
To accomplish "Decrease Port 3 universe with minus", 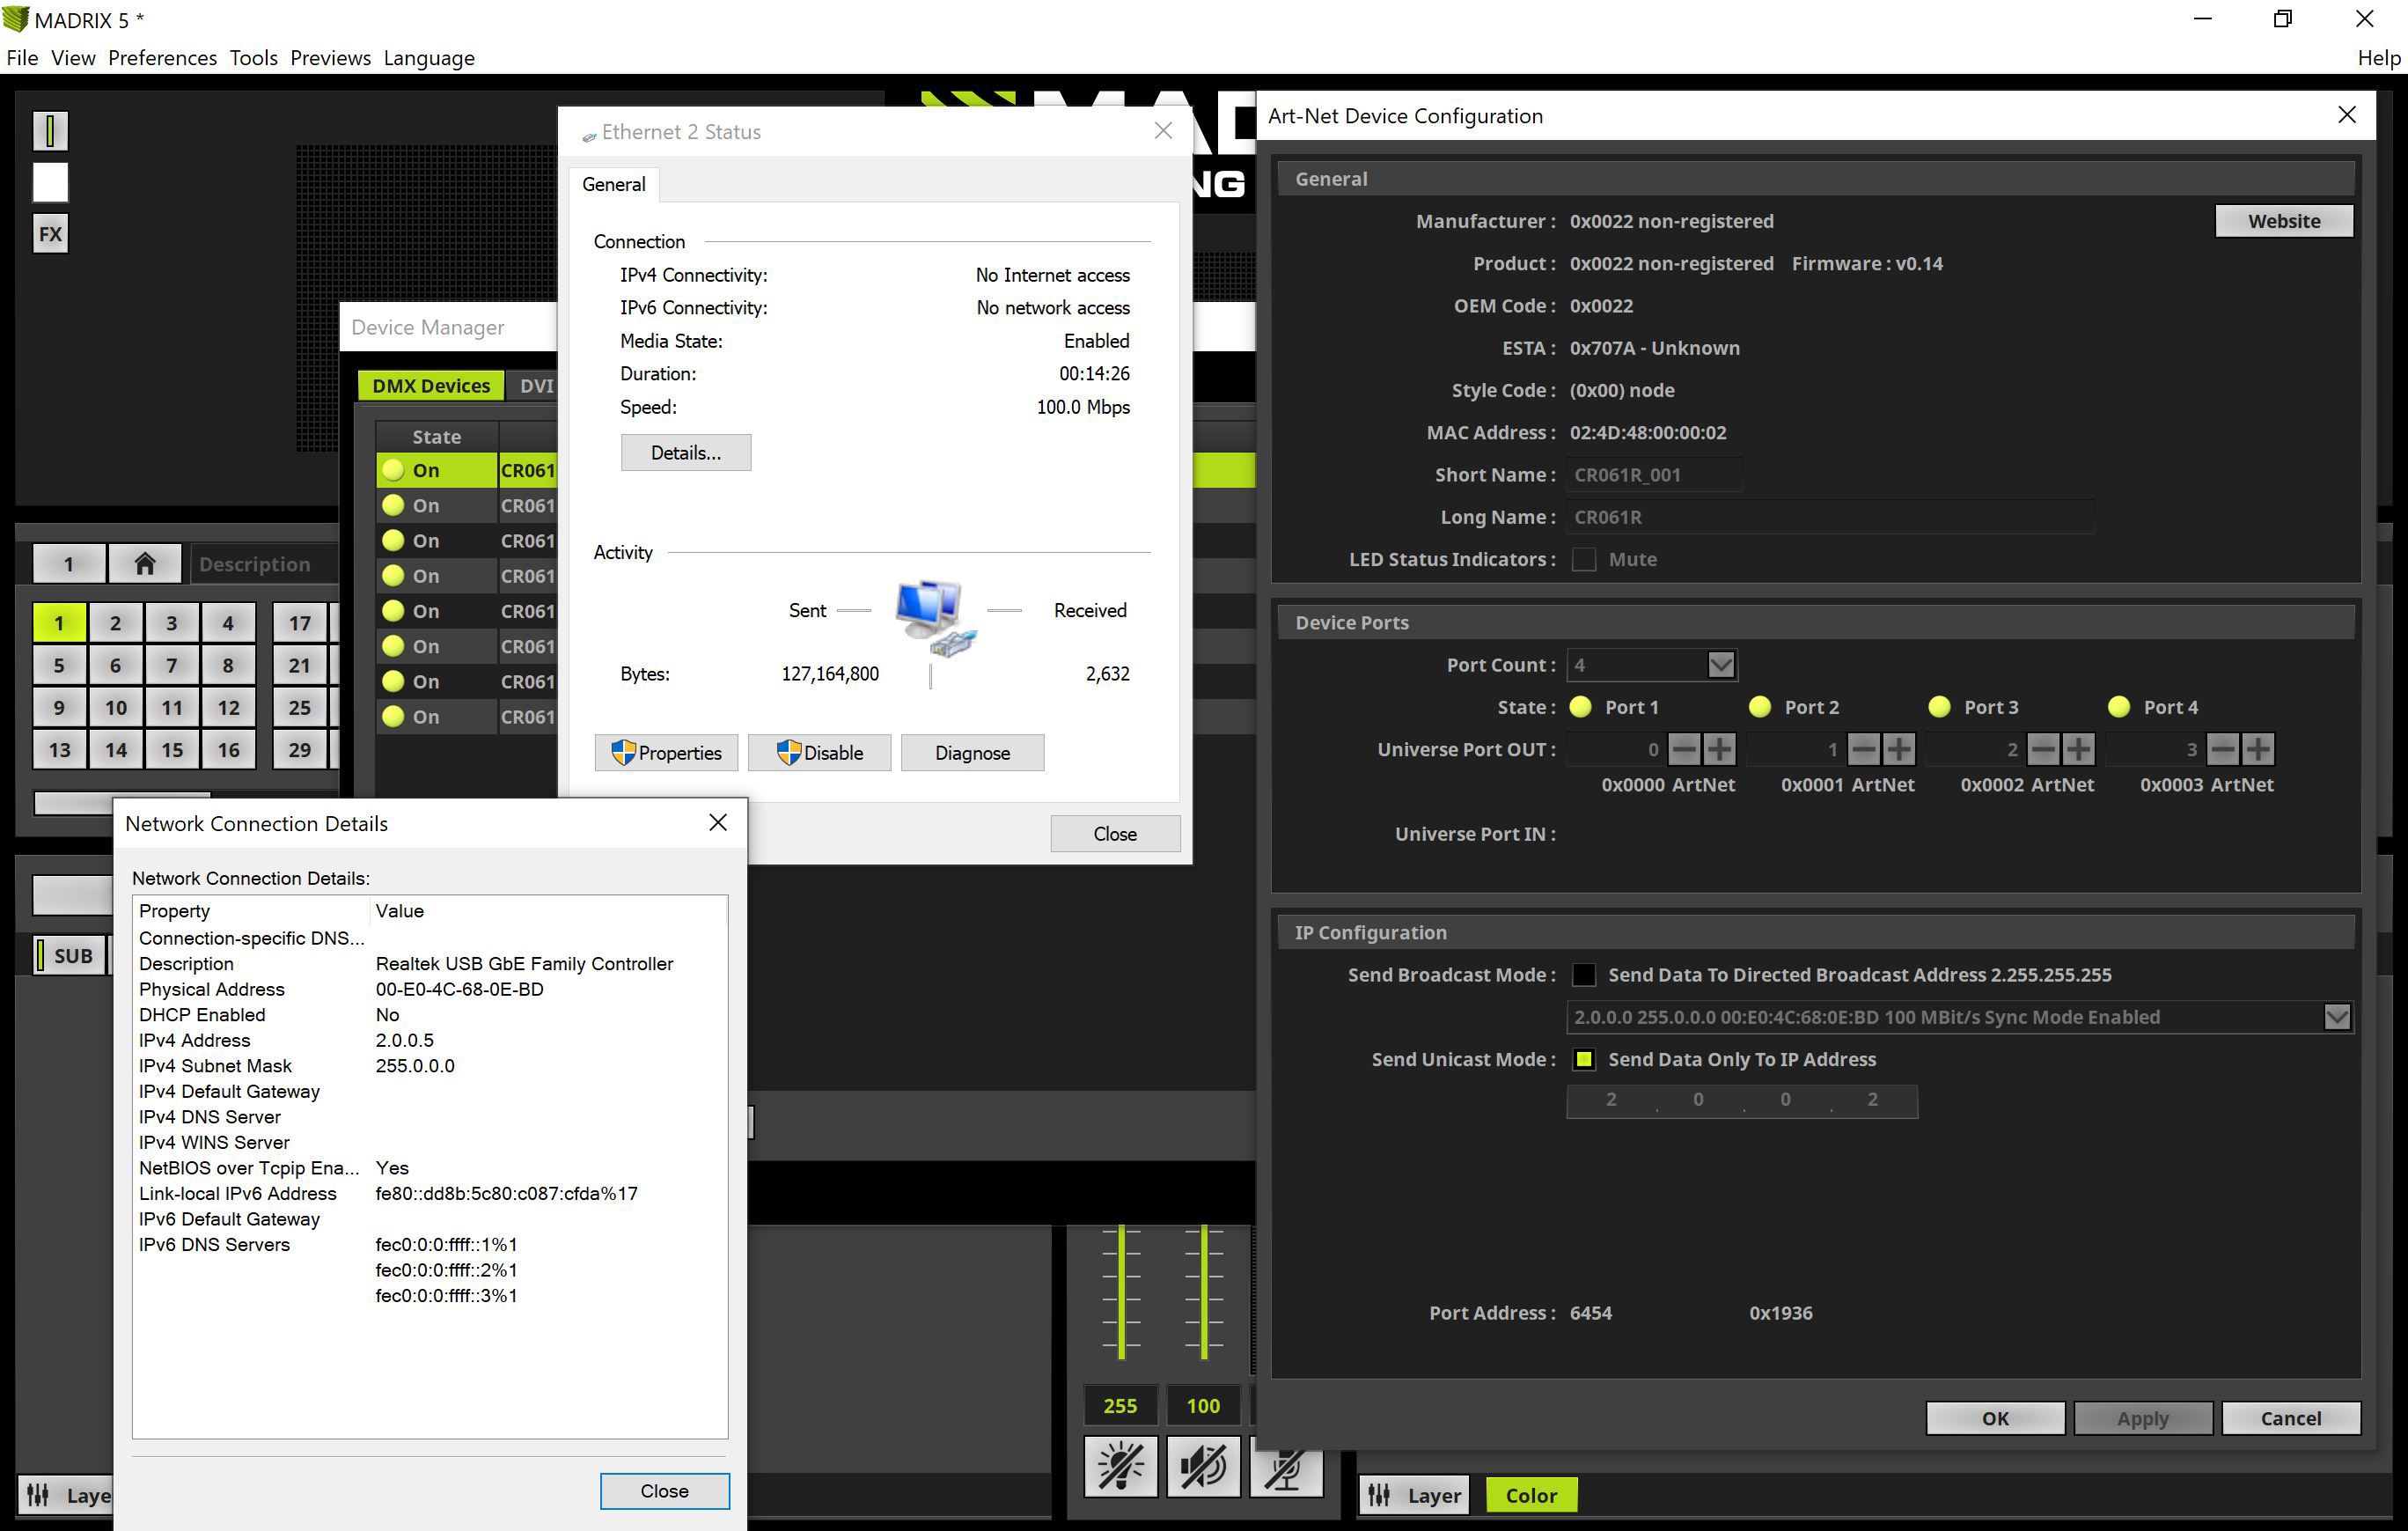I will point(2044,749).
